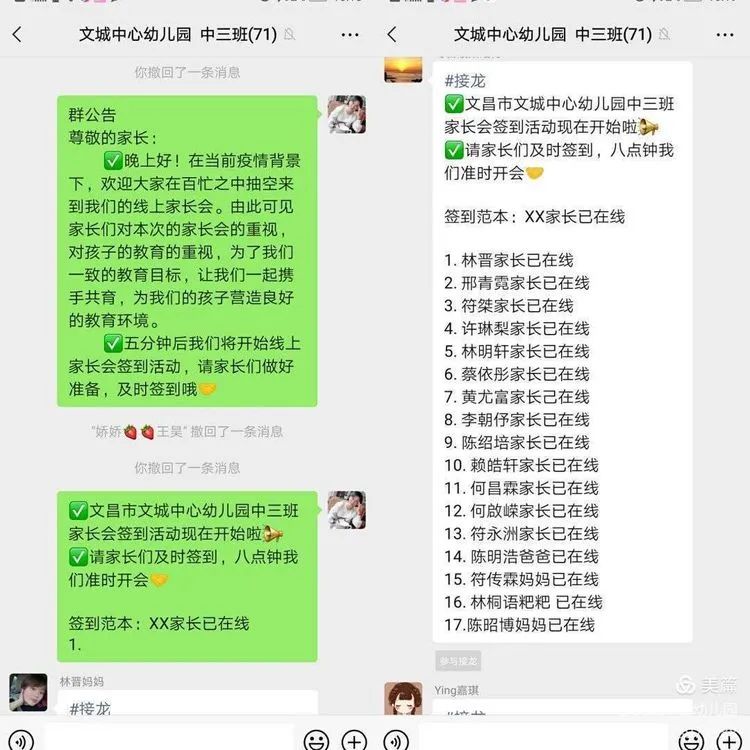Tap voice input icon in right chat

click(396, 741)
